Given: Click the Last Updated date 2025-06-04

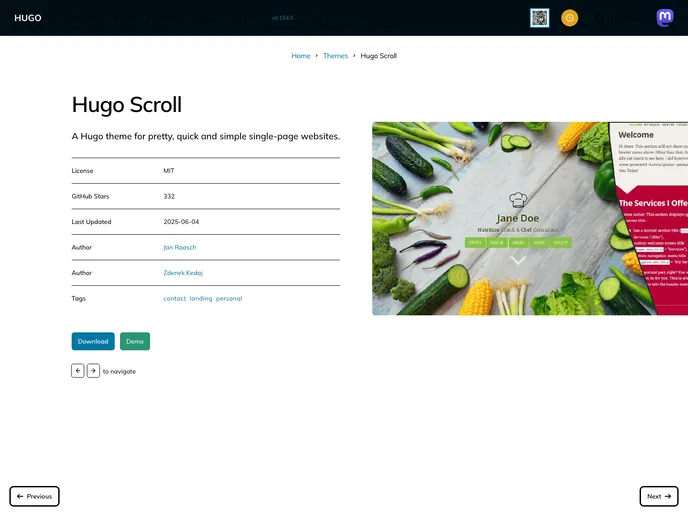Looking at the screenshot, I should [x=181, y=222].
